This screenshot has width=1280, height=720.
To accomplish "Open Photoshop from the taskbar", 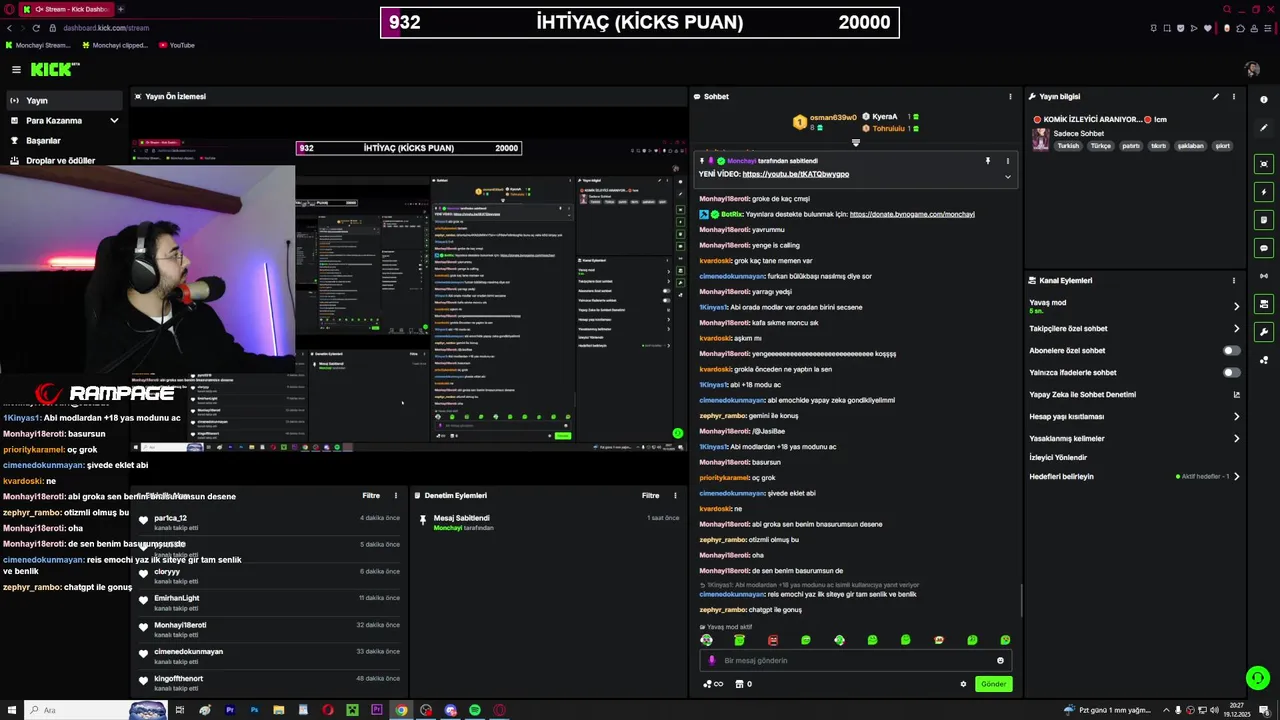I will 254,710.
